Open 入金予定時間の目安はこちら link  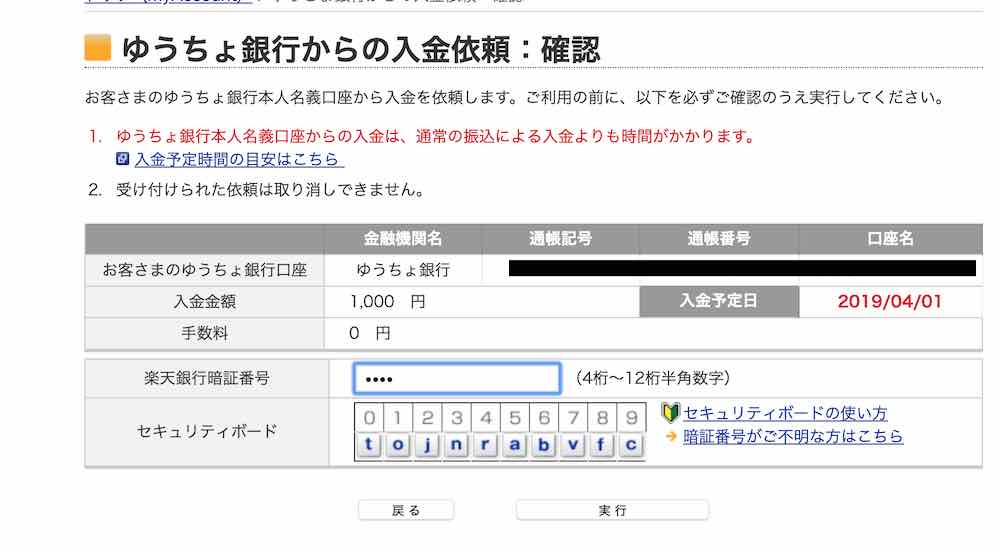coord(237,159)
